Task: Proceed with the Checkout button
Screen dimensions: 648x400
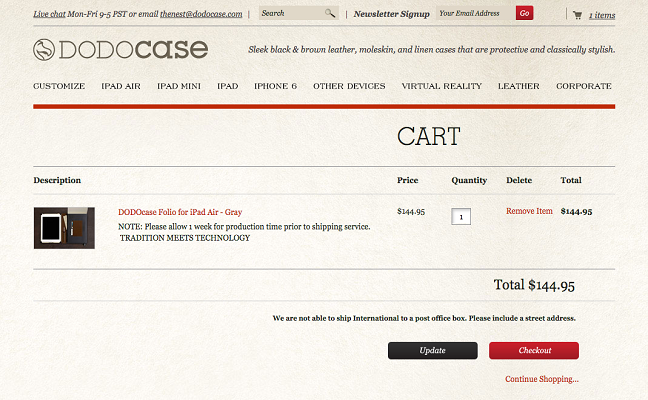Action: [534, 350]
